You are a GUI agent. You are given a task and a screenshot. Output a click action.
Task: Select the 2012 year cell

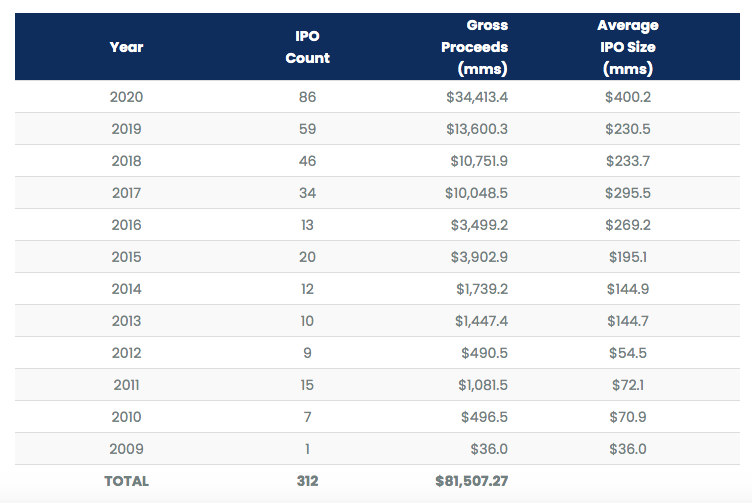click(126, 353)
